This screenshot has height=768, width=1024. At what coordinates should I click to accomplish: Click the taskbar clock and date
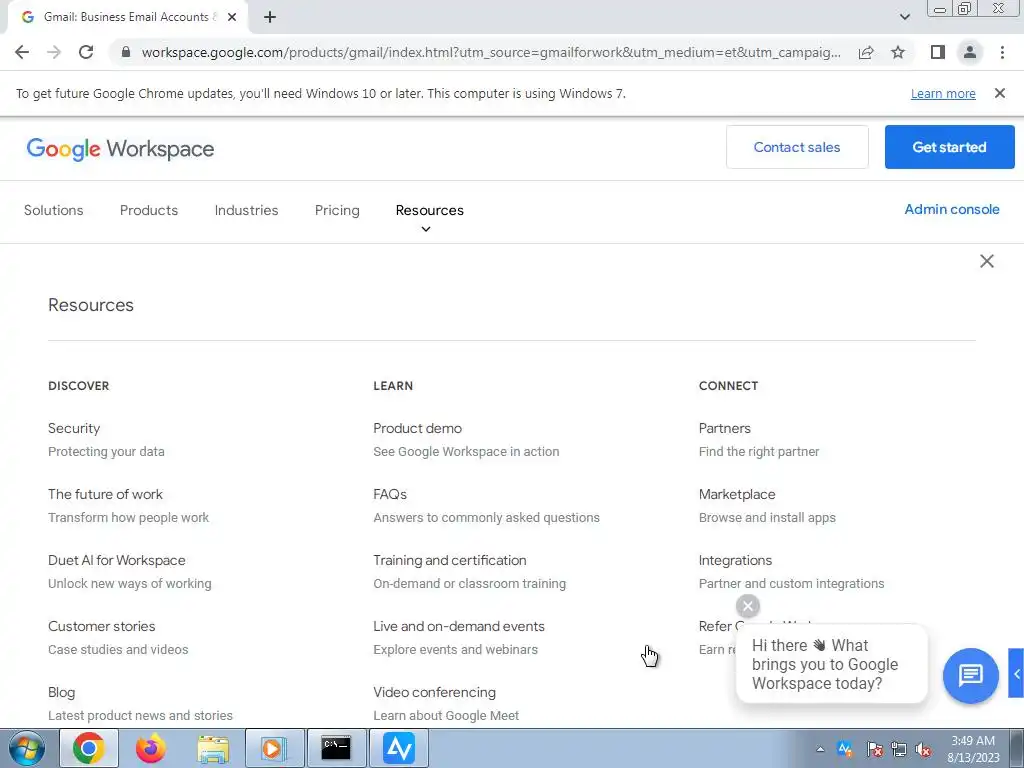click(x=973, y=749)
